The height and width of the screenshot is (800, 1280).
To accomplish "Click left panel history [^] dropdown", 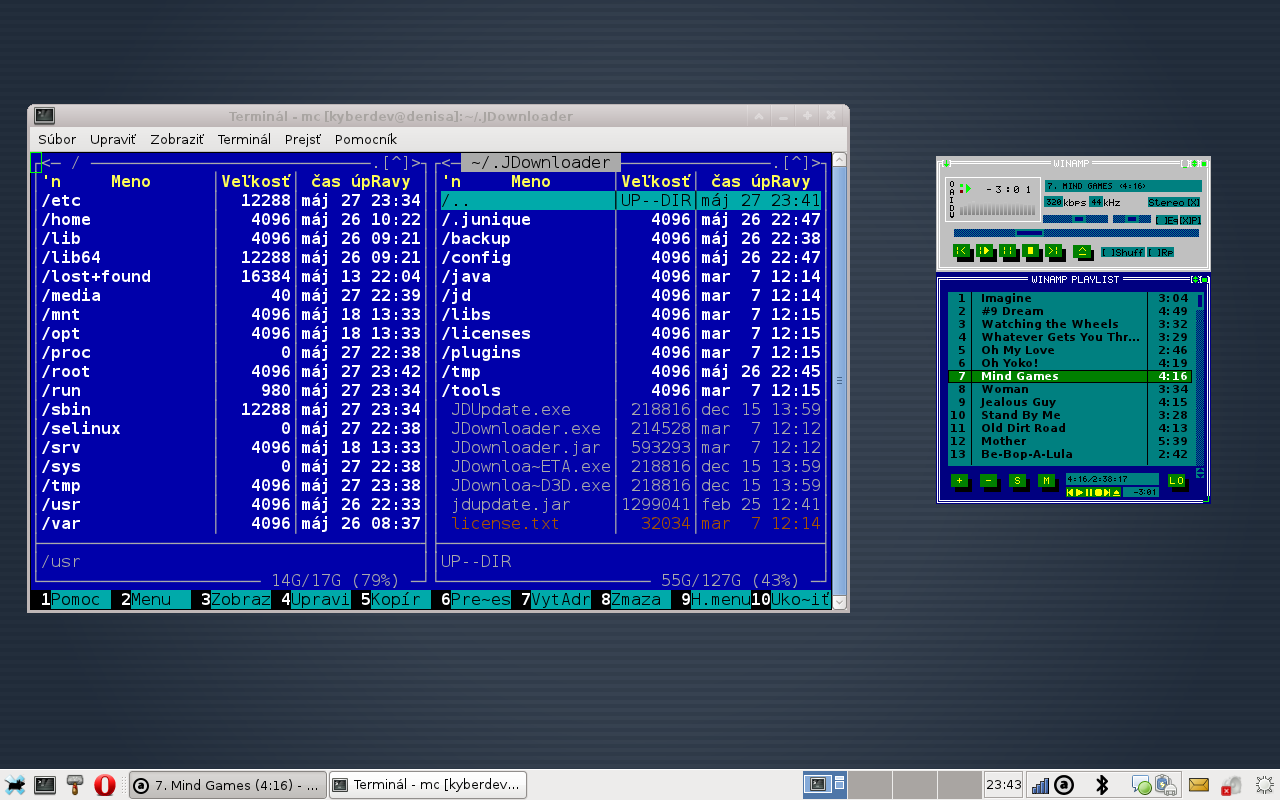I will pyautogui.click(x=396, y=162).
